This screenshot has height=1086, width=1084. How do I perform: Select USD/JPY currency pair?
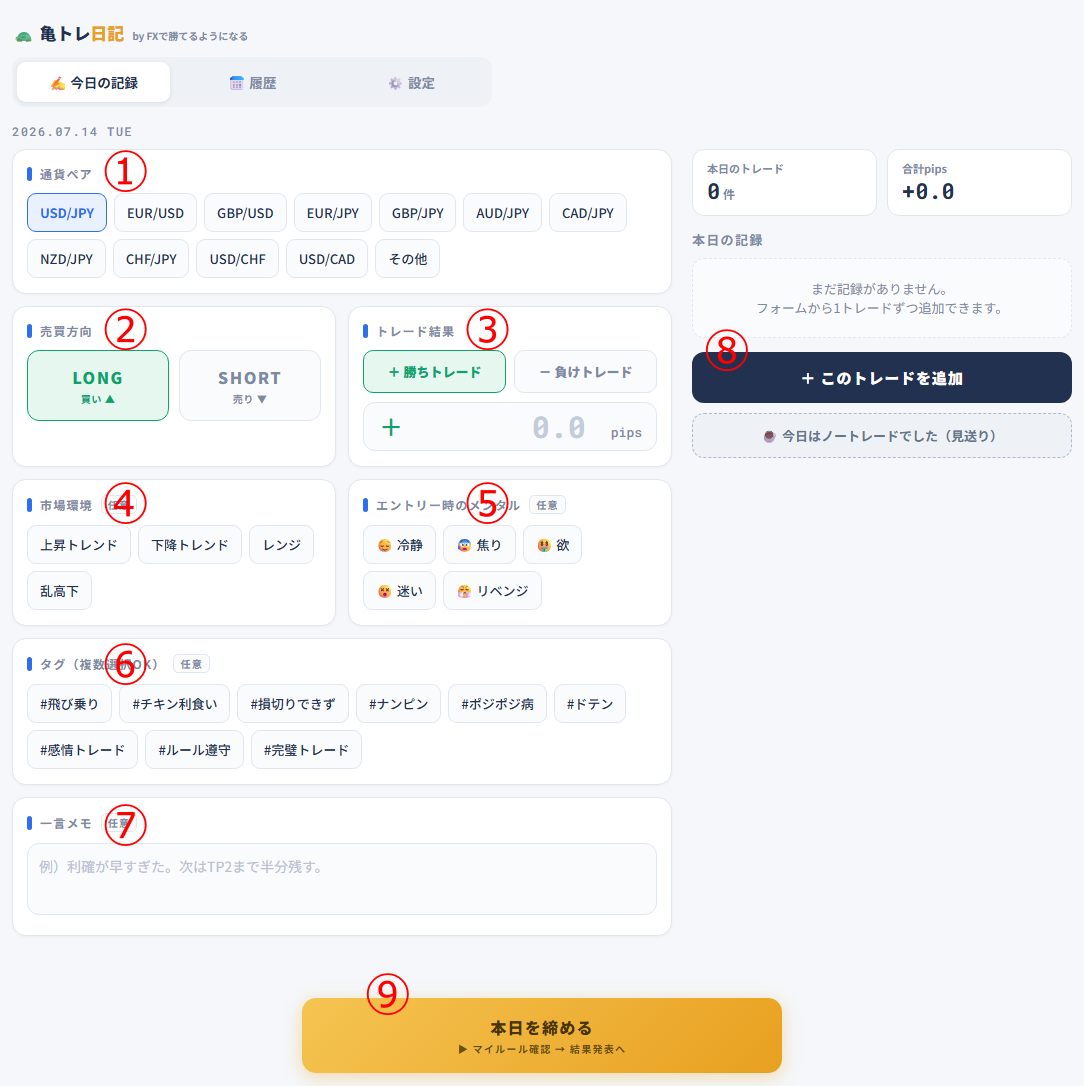pyautogui.click(x=67, y=213)
